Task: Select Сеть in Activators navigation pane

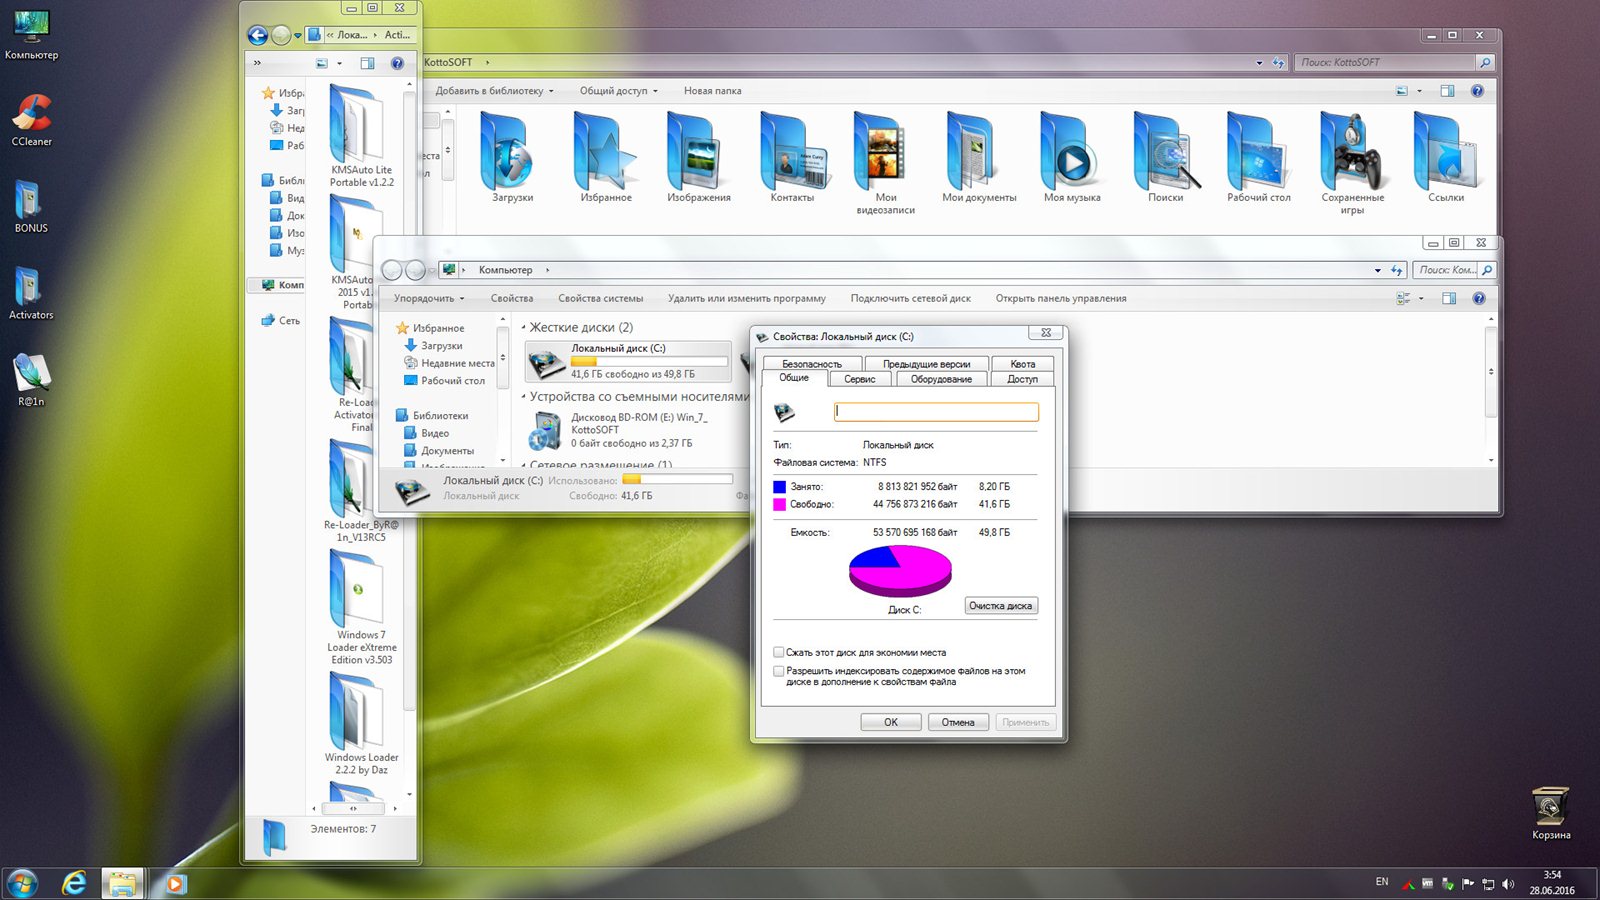Action: coord(280,321)
